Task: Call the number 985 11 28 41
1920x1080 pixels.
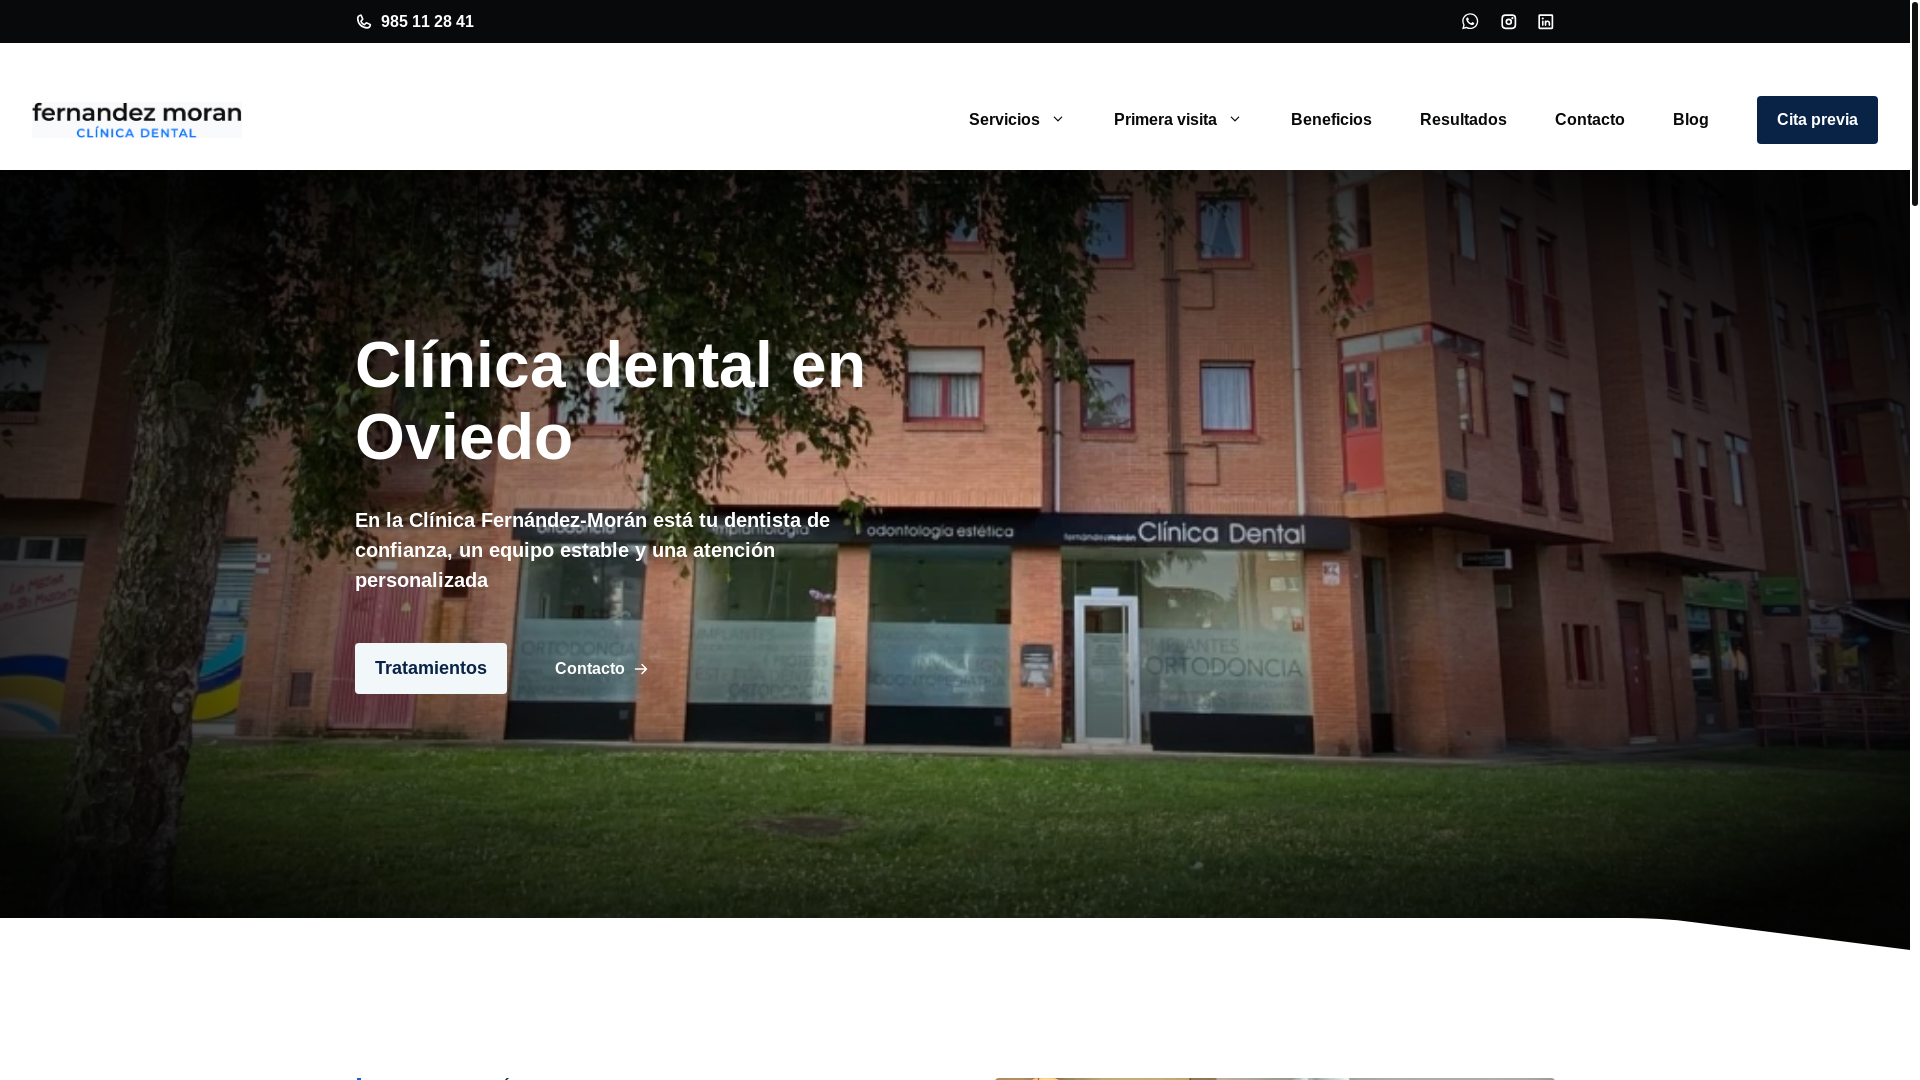Action: [x=427, y=21]
